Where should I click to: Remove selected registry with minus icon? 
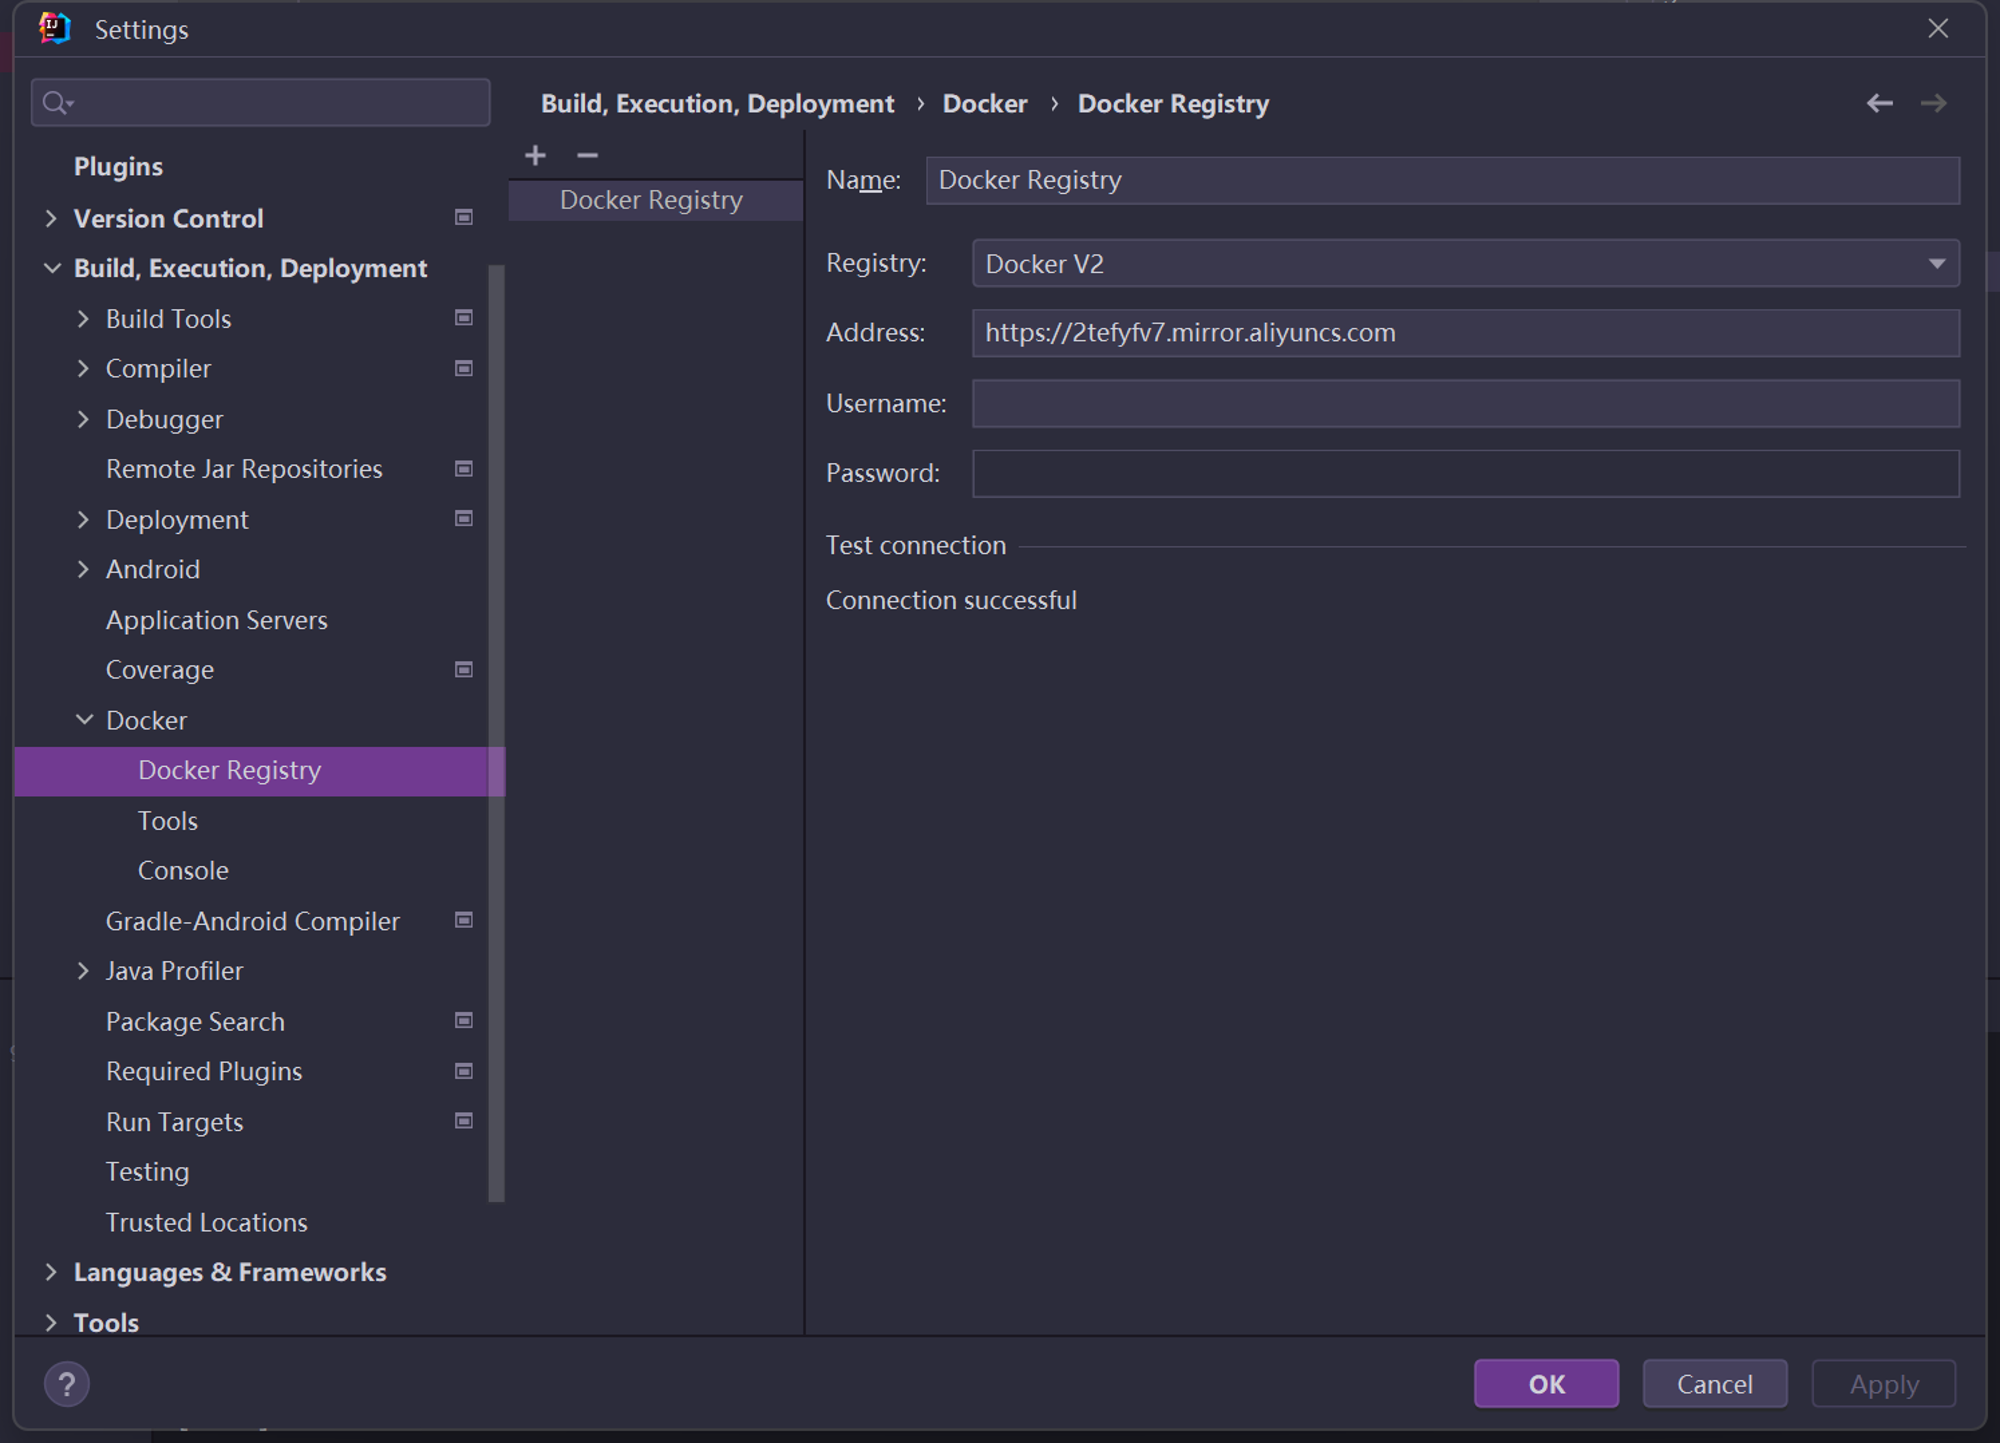pyautogui.click(x=587, y=155)
